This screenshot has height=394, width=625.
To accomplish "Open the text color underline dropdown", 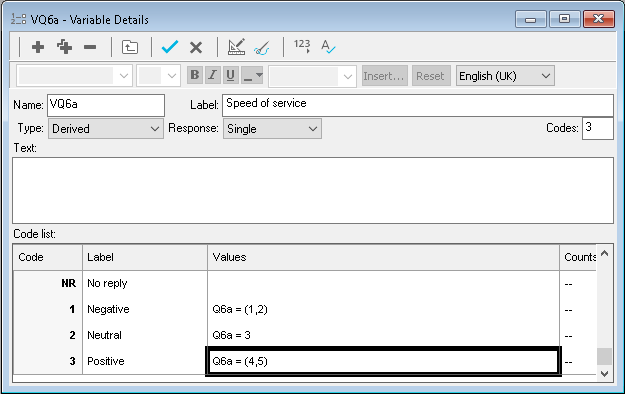I will [x=253, y=75].
